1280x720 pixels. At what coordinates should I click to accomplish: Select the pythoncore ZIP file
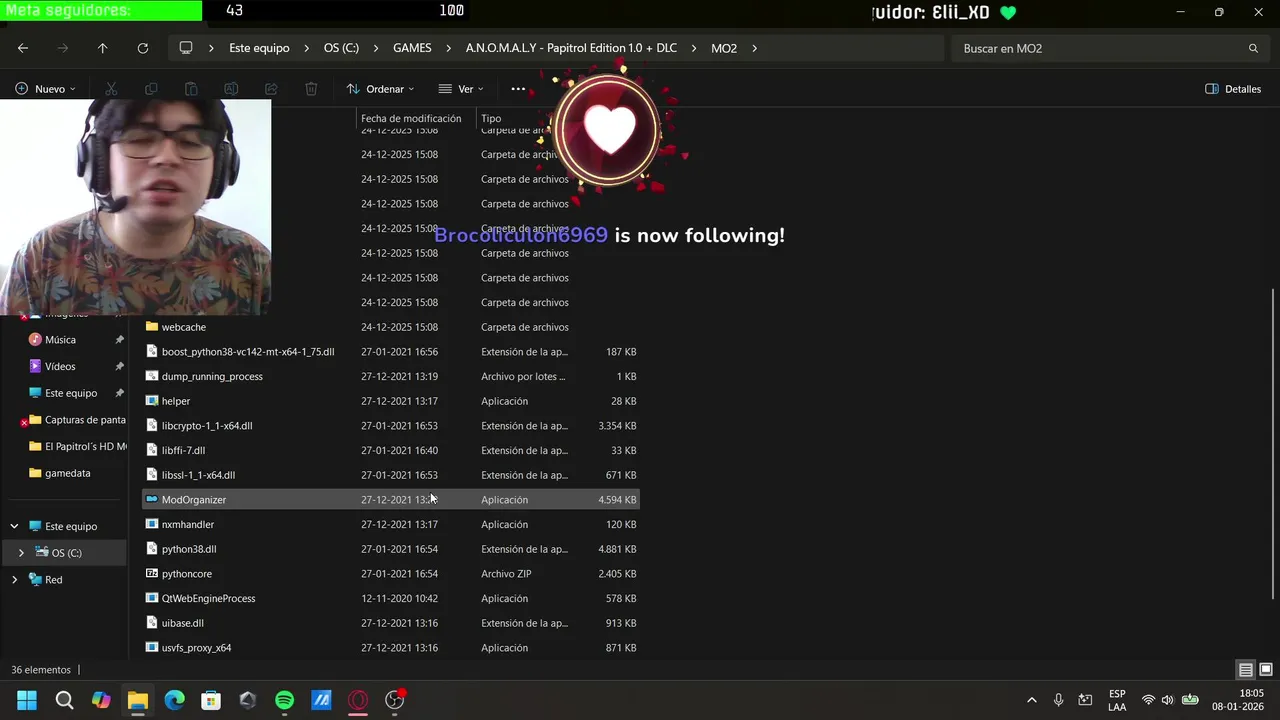coord(390,574)
